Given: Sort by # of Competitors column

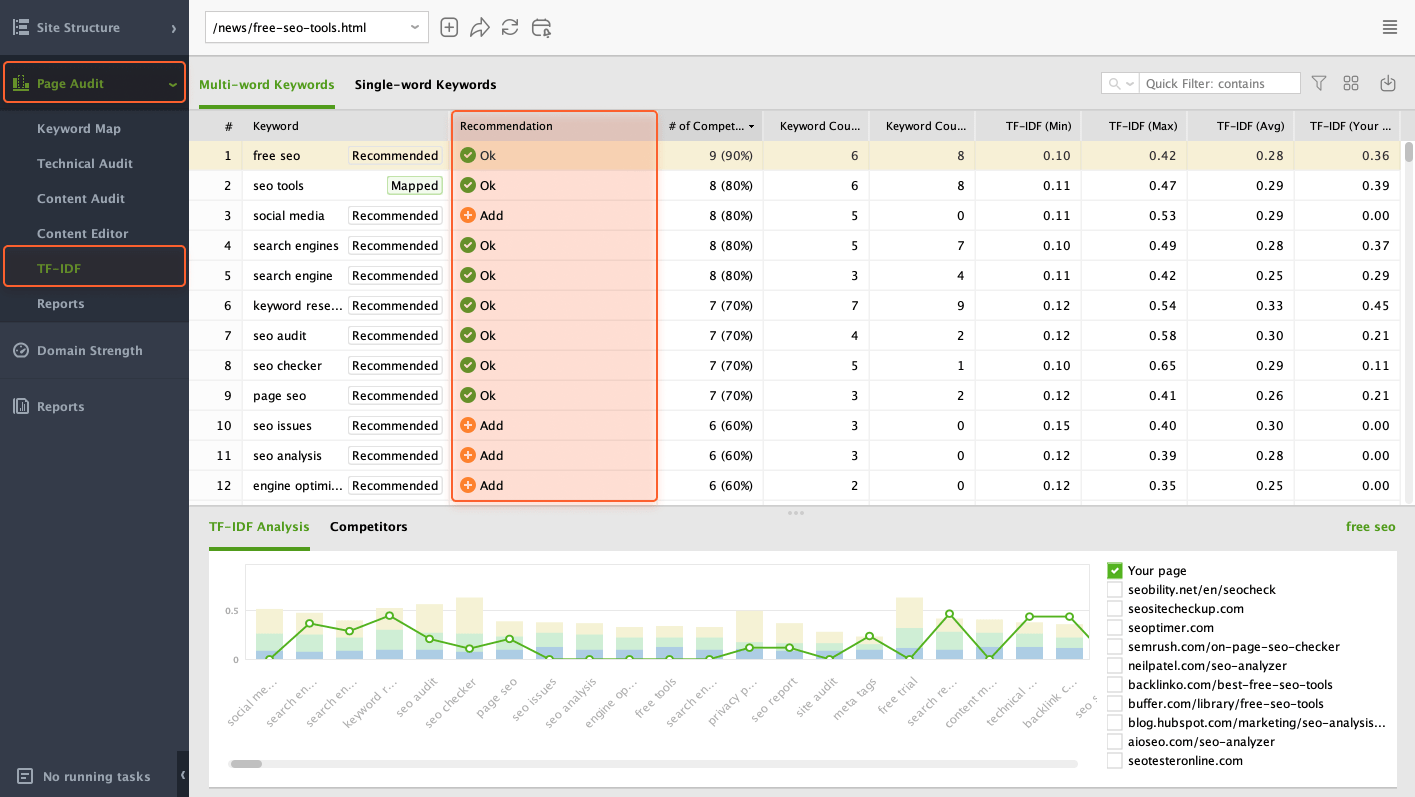Looking at the screenshot, I should tap(710, 126).
